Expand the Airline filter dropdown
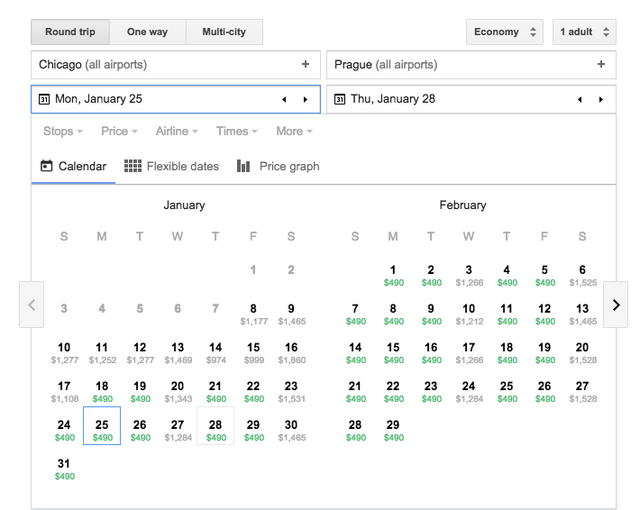Image resolution: width=640 pixels, height=510 pixels. [x=176, y=131]
